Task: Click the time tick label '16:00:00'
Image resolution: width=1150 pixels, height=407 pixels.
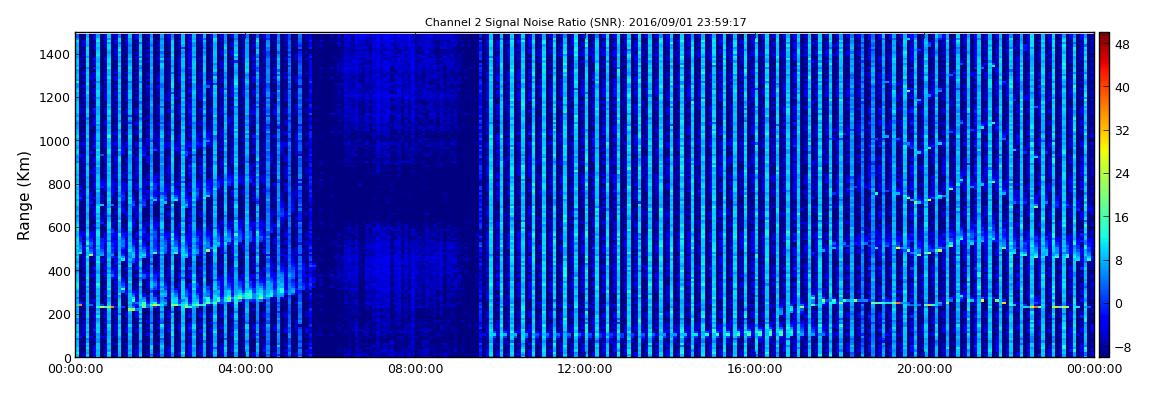Action: [755, 370]
